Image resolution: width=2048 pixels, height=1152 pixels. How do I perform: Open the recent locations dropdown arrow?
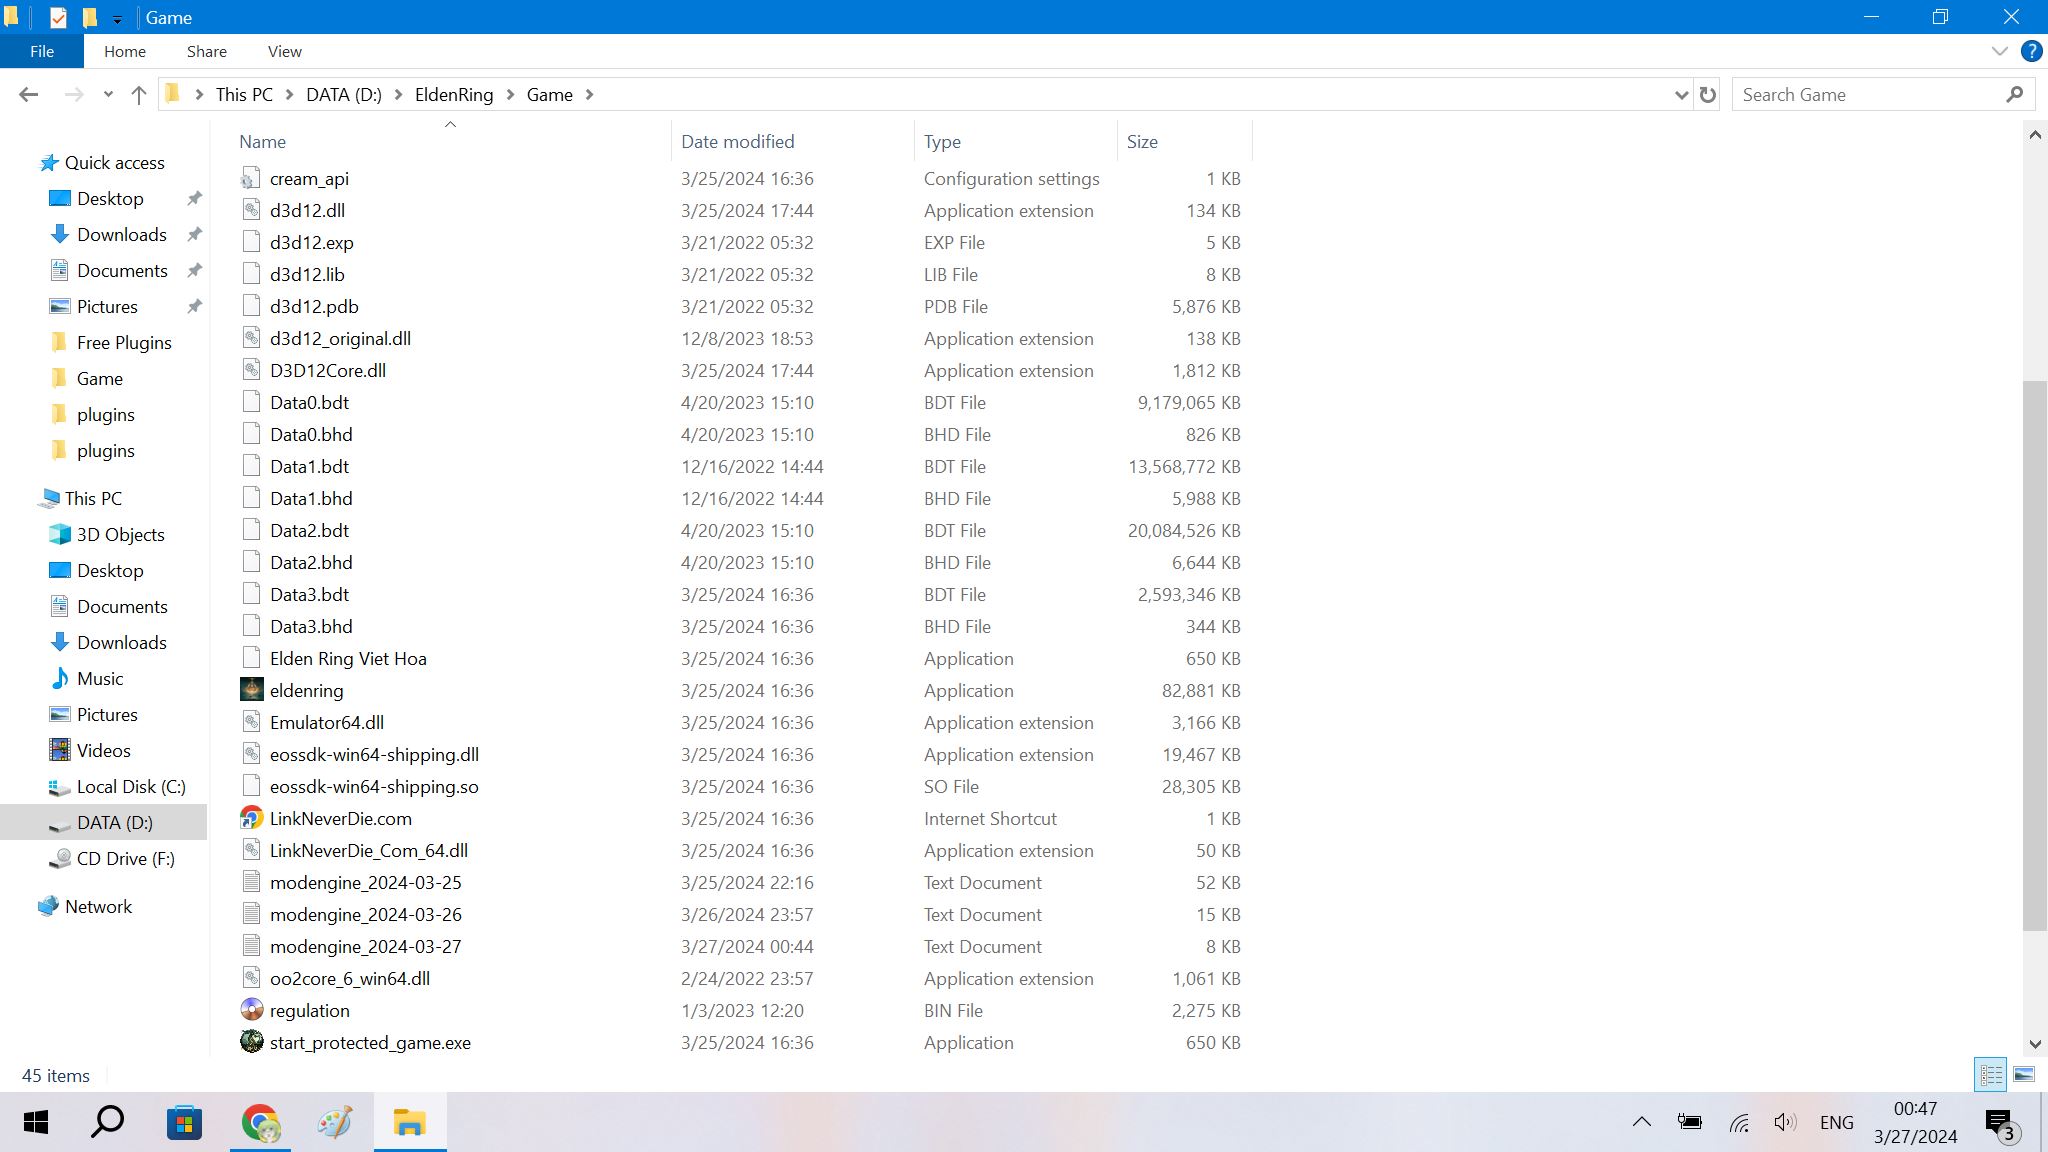(108, 94)
